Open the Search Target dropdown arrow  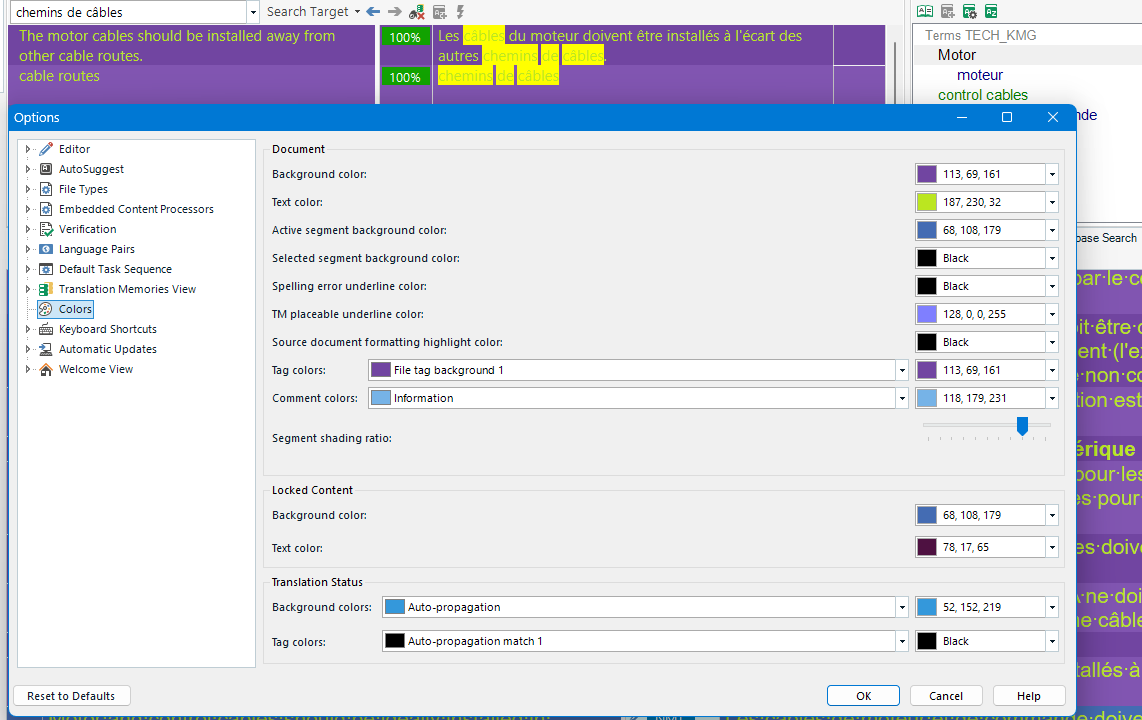[357, 12]
